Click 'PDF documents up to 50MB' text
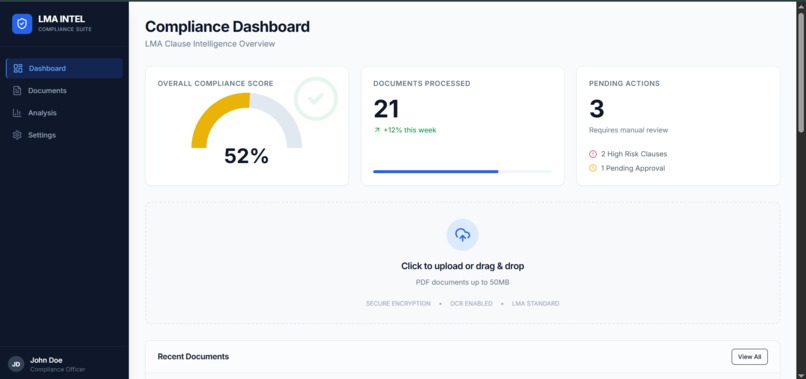The height and width of the screenshot is (379, 806). [463, 282]
